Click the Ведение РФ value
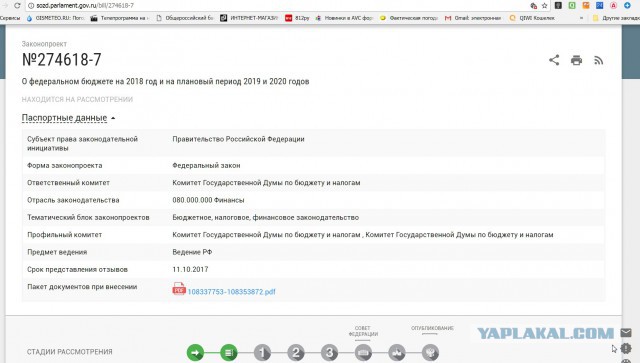 [x=192, y=252]
